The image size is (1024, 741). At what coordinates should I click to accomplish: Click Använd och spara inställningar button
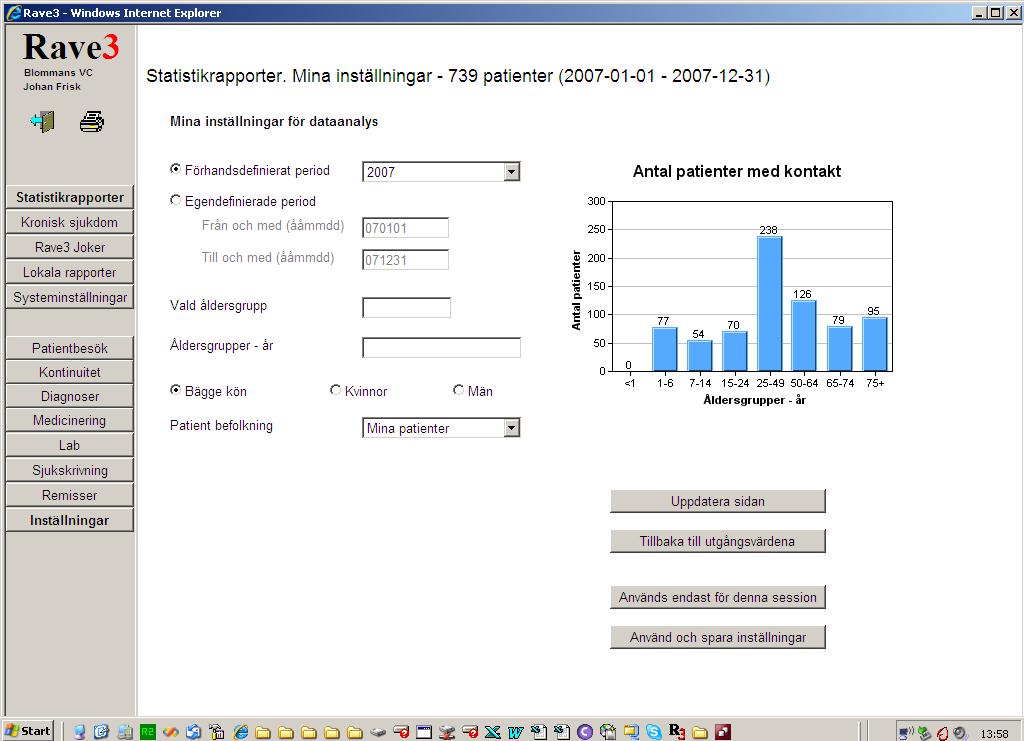click(718, 637)
